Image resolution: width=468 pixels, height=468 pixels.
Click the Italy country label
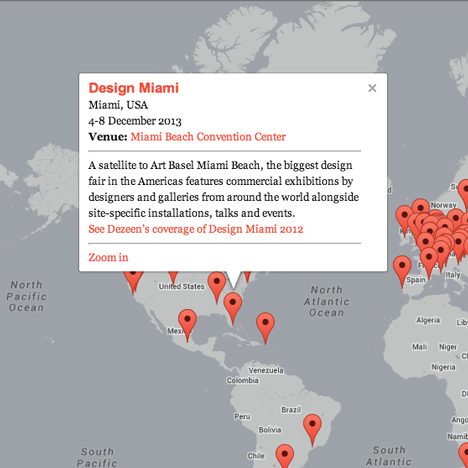pyautogui.click(x=453, y=275)
